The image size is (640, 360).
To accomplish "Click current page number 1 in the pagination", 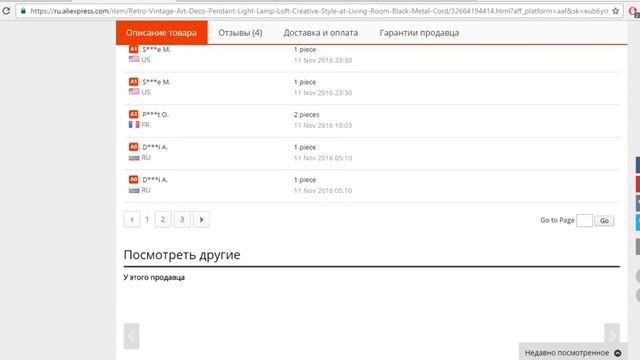I will coord(147,220).
